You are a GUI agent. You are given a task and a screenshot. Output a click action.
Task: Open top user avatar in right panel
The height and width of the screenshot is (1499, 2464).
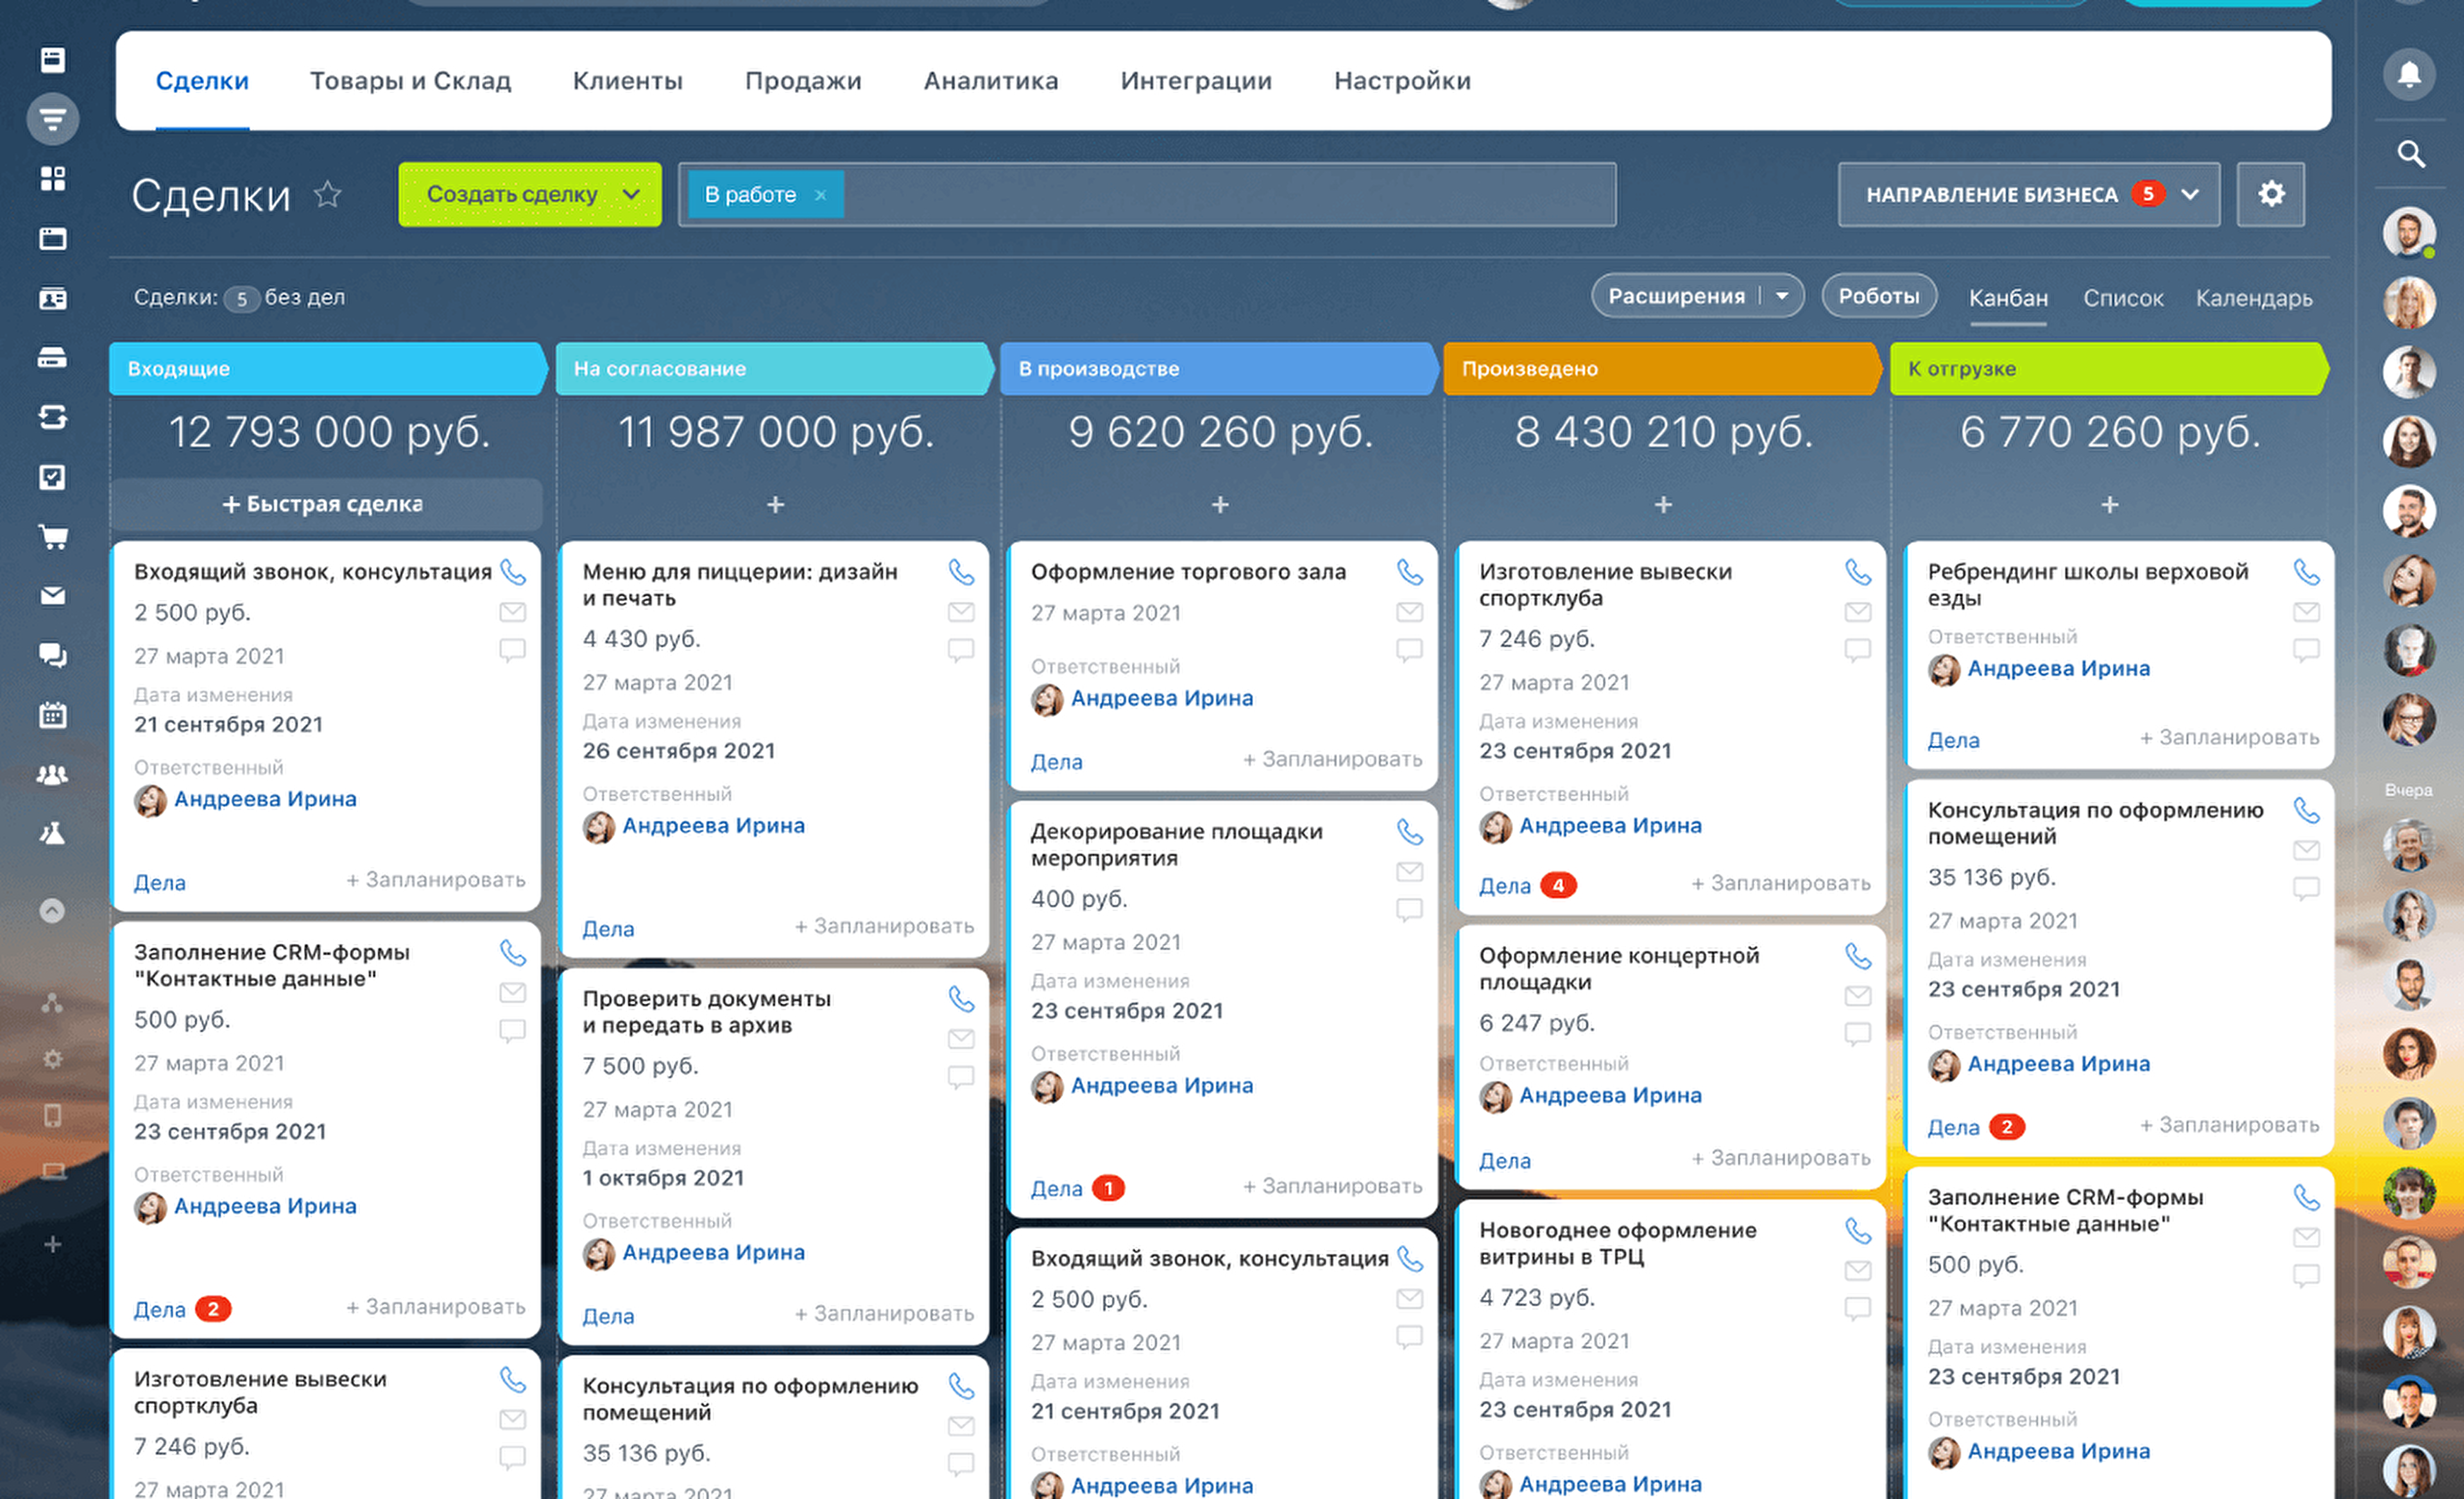pyautogui.click(x=2409, y=233)
